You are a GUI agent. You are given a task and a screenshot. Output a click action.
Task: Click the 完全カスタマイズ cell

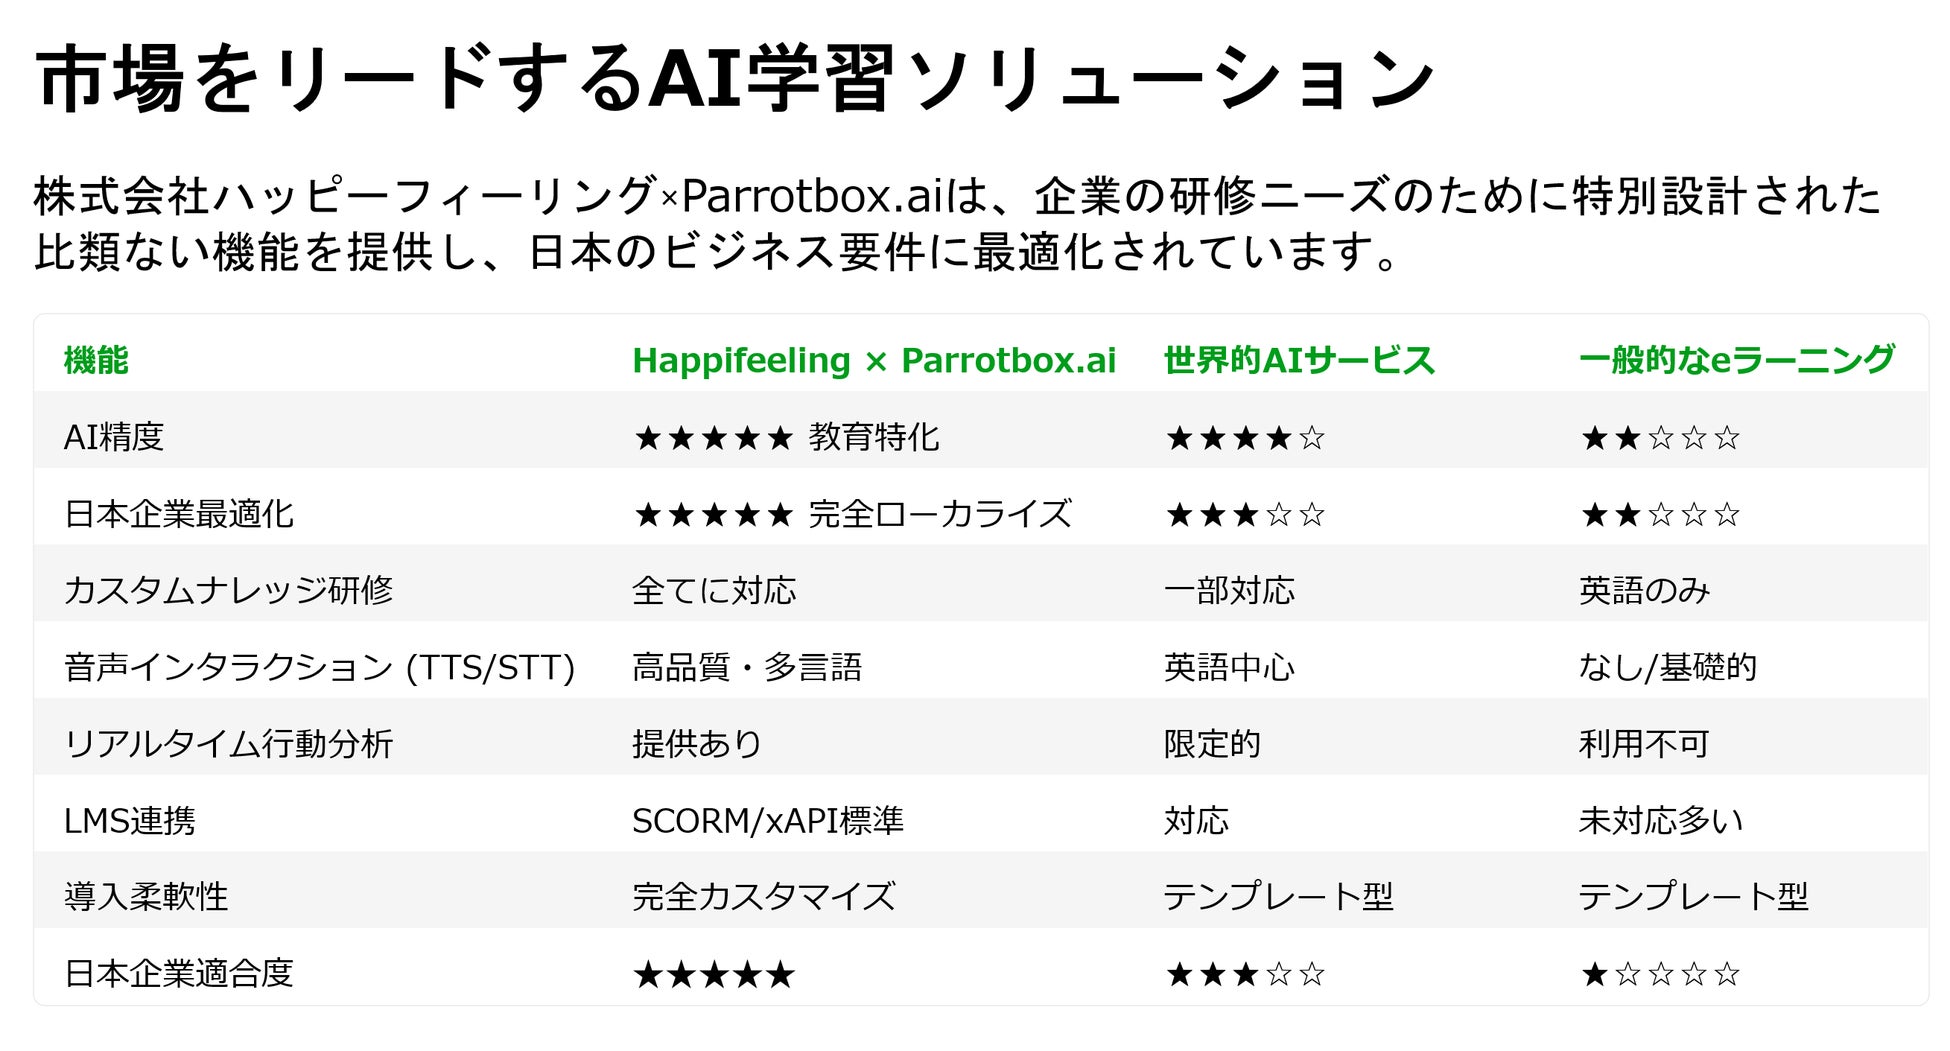pyautogui.click(x=764, y=896)
